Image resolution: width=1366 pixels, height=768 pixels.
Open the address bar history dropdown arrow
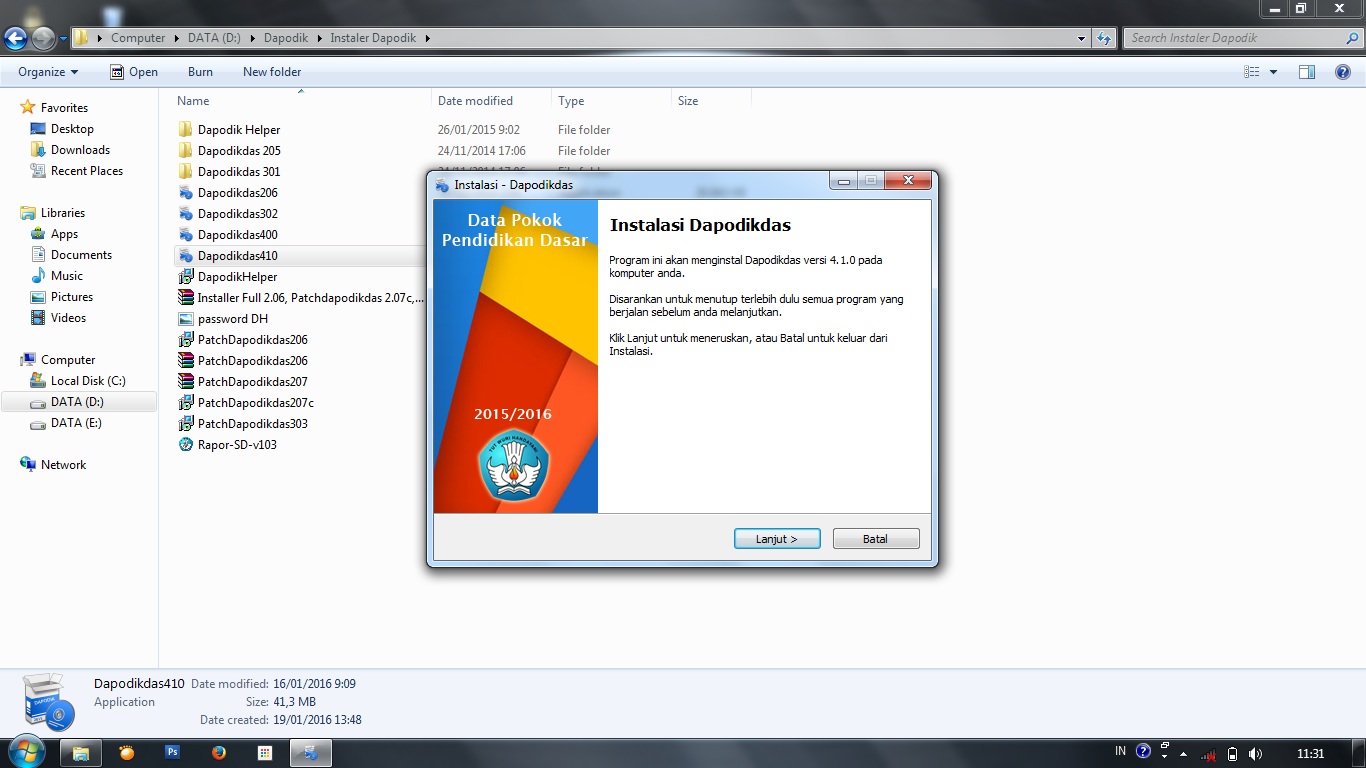coord(1082,38)
